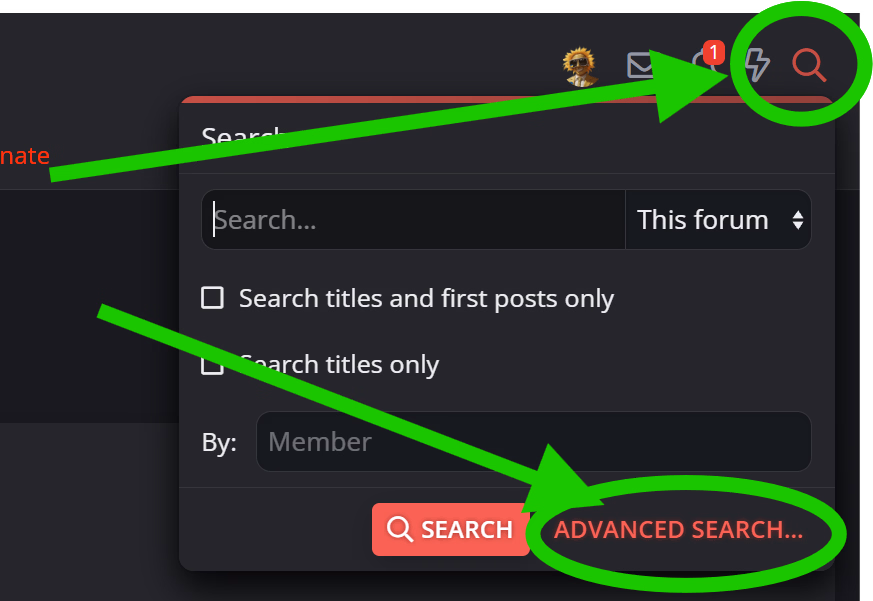Click the partially visible red "nate" link
The width and height of the screenshot is (873, 601).
click(x=25, y=156)
